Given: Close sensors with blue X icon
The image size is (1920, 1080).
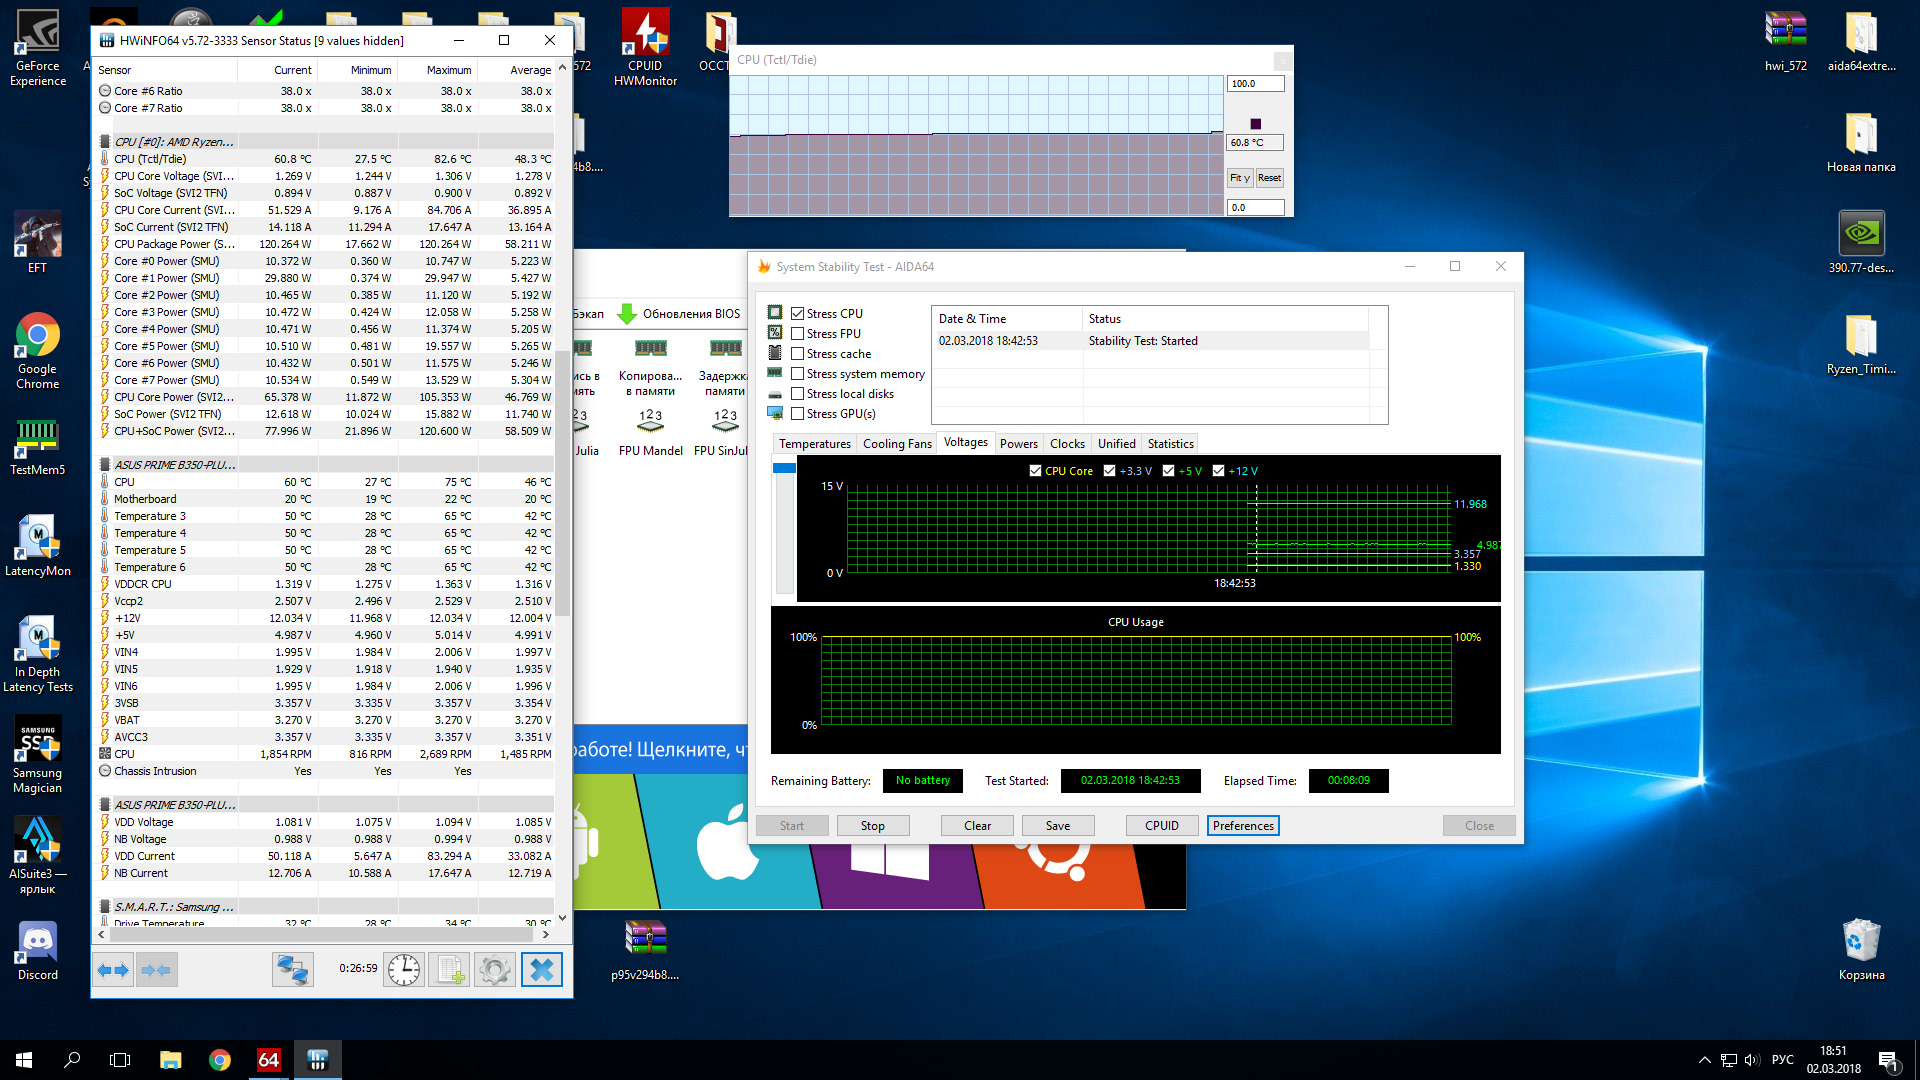Looking at the screenshot, I should point(541,970).
